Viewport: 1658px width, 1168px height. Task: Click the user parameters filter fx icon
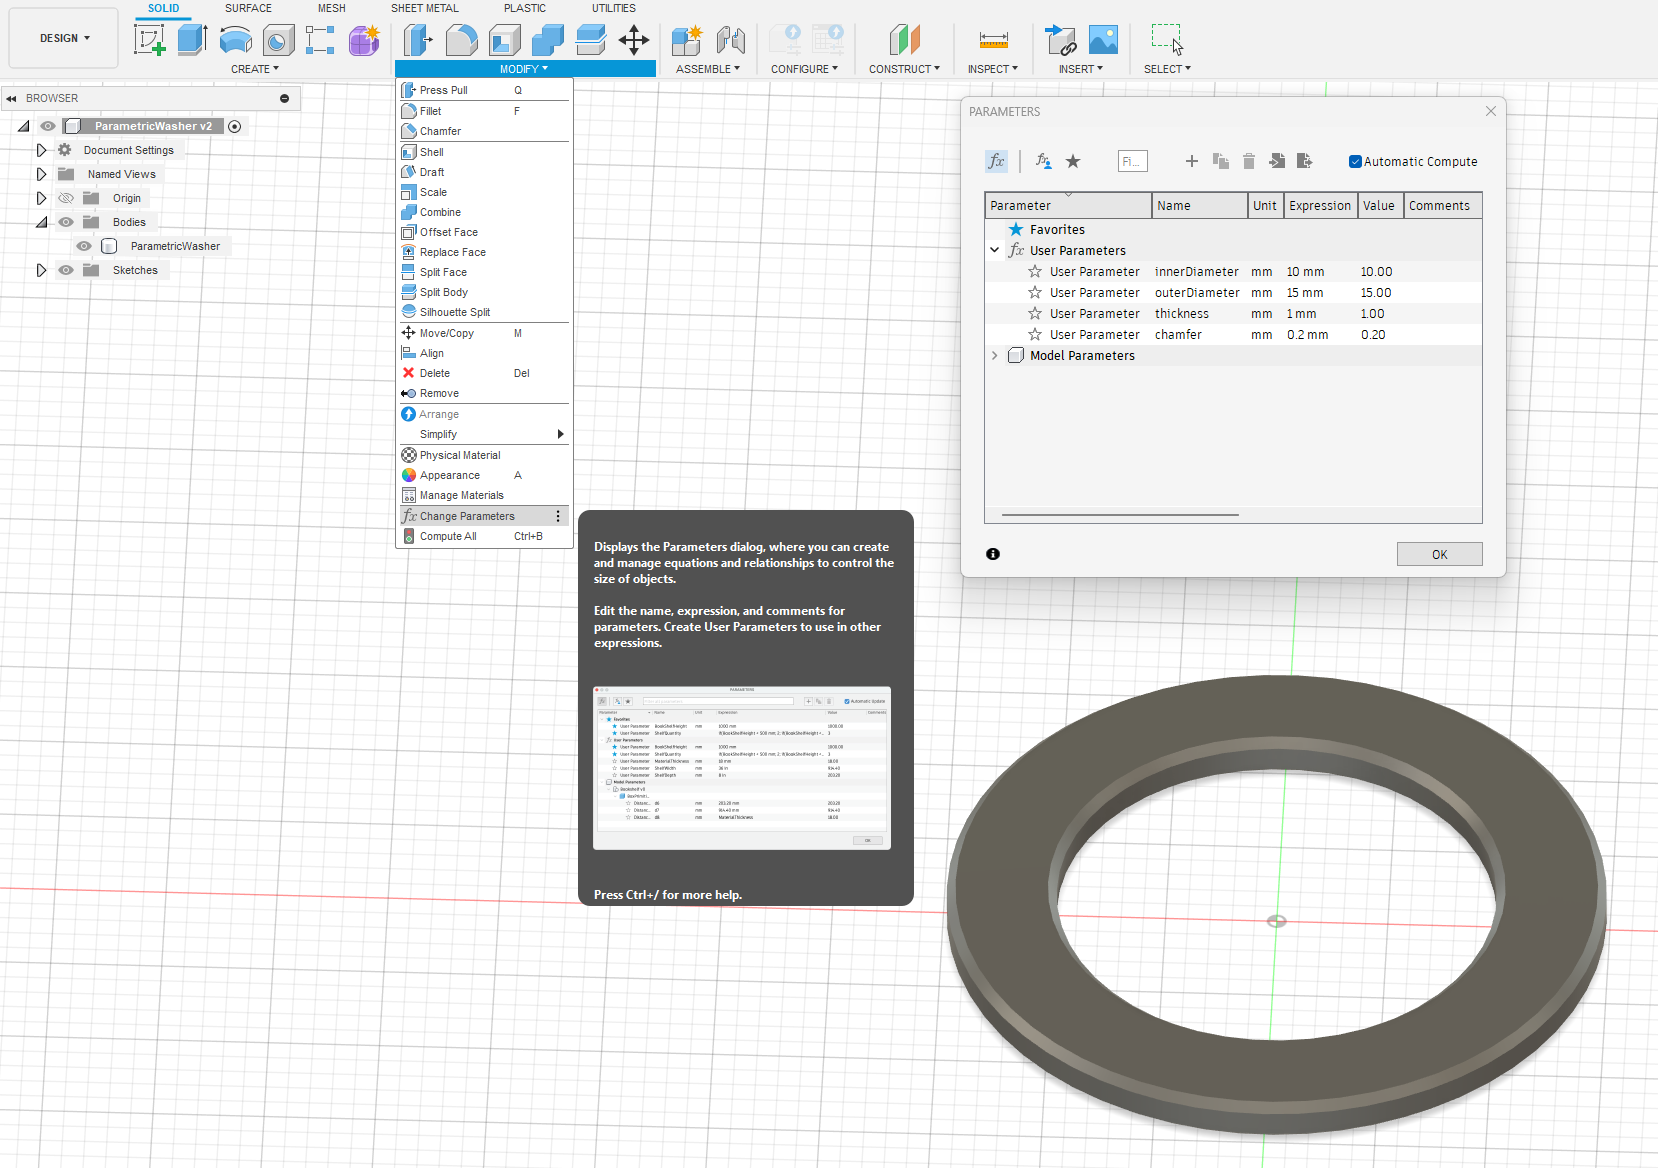tap(1044, 161)
